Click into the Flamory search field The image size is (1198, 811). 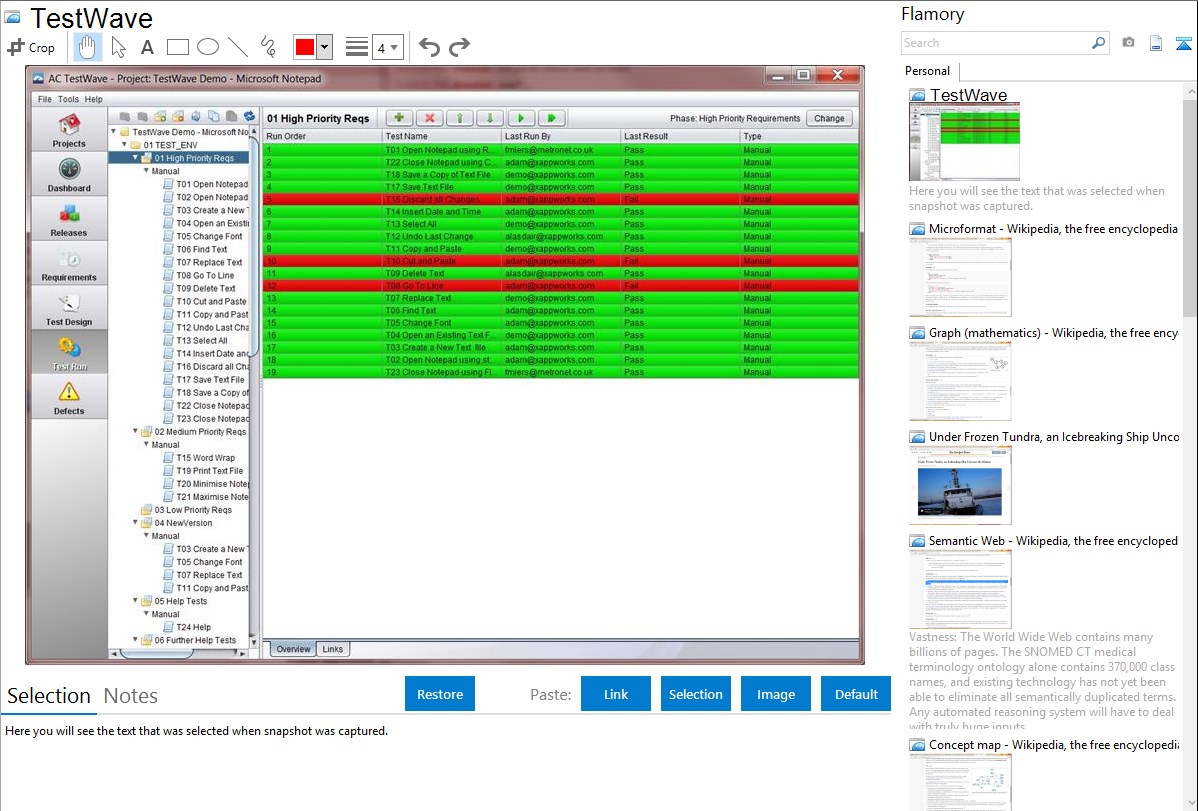[x=995, y=43]
